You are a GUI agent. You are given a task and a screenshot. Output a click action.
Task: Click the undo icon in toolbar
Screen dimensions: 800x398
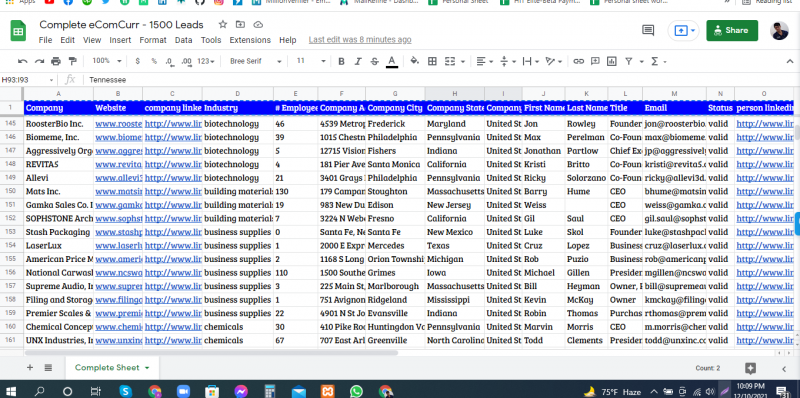22,61
